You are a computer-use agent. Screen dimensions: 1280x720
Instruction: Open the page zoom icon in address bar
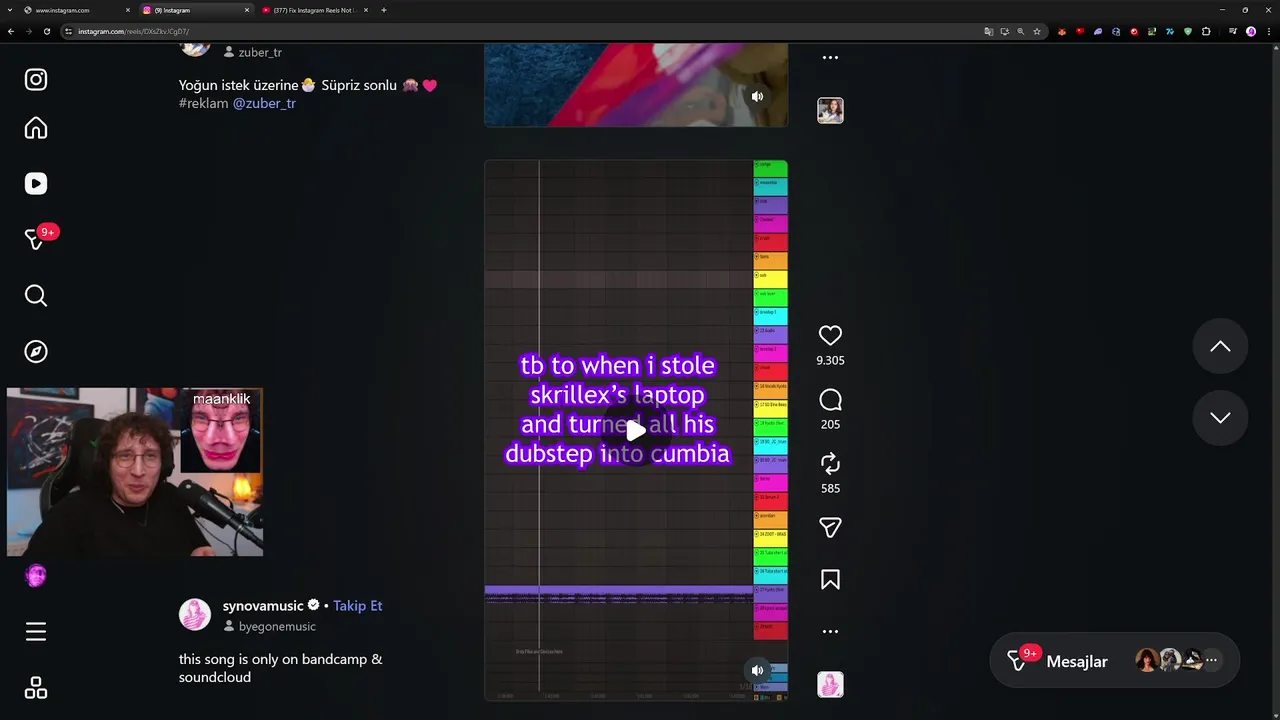tap(1021, 31)
